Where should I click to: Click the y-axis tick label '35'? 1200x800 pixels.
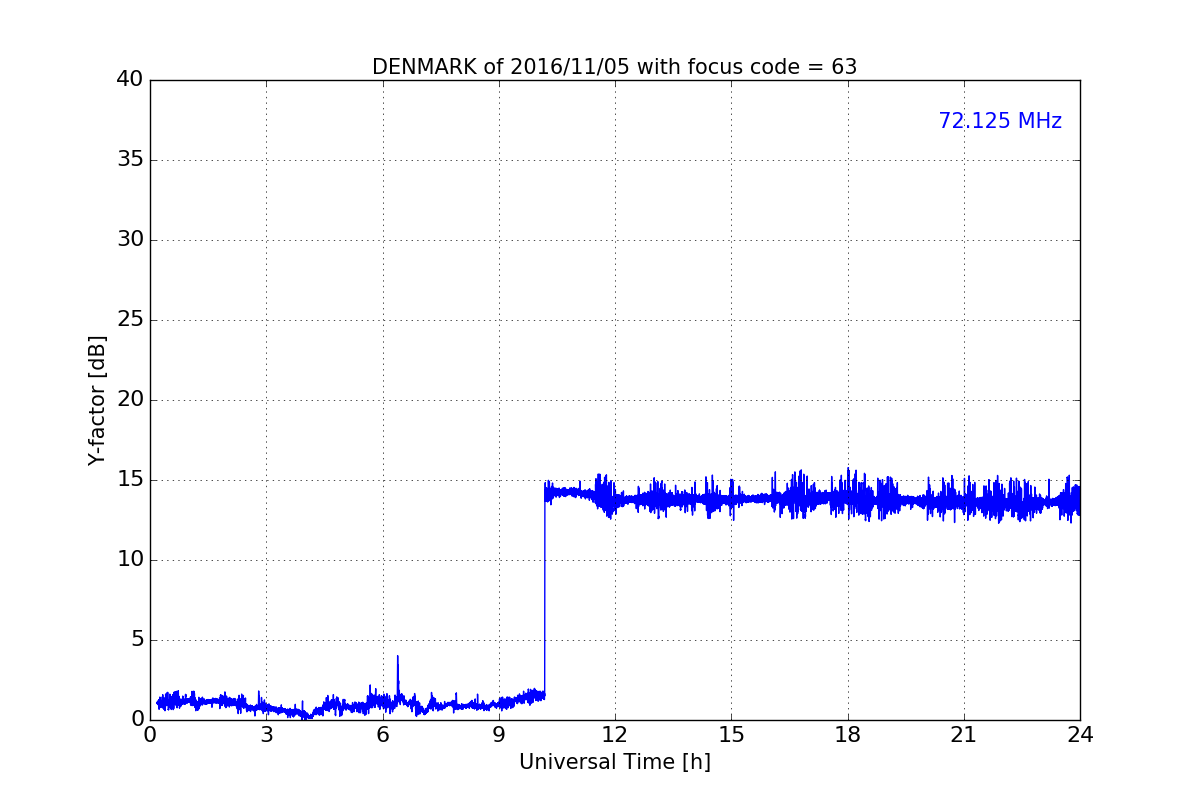tap(130, 160)
